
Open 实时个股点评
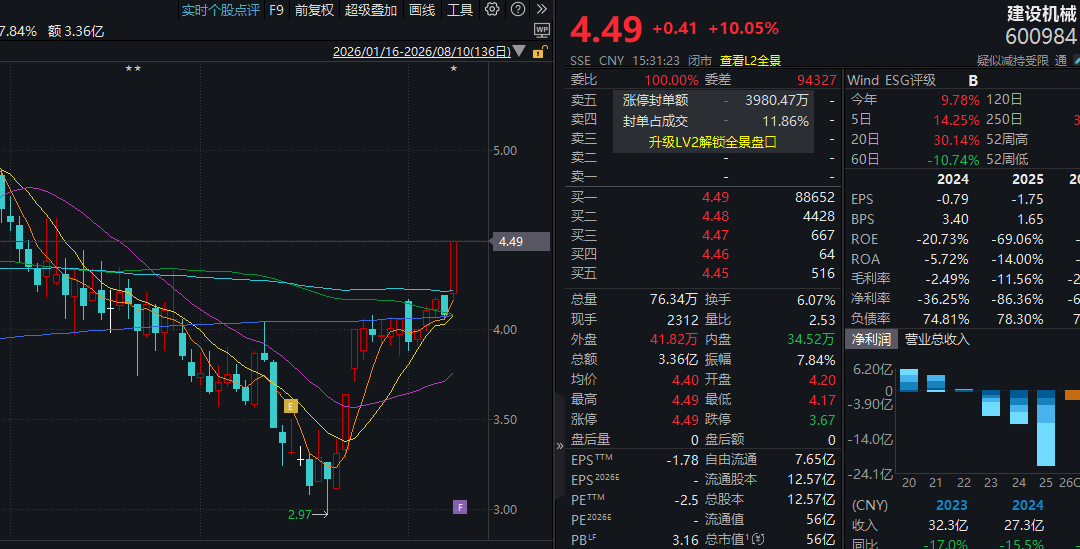pyautogui.click(x=220, y=10)
